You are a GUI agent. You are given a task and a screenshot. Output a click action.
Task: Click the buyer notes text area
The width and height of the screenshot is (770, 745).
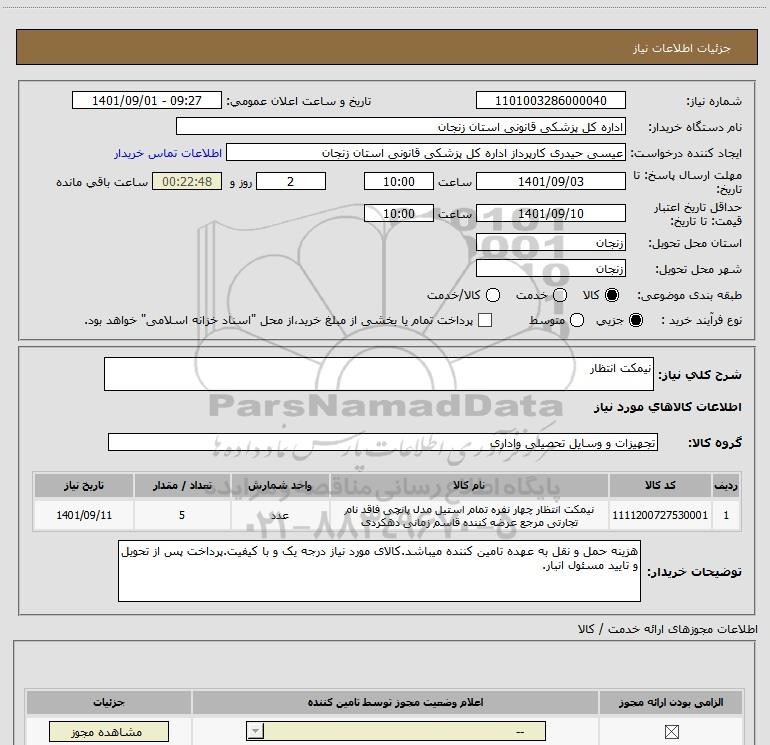click(x=379, y=571)
